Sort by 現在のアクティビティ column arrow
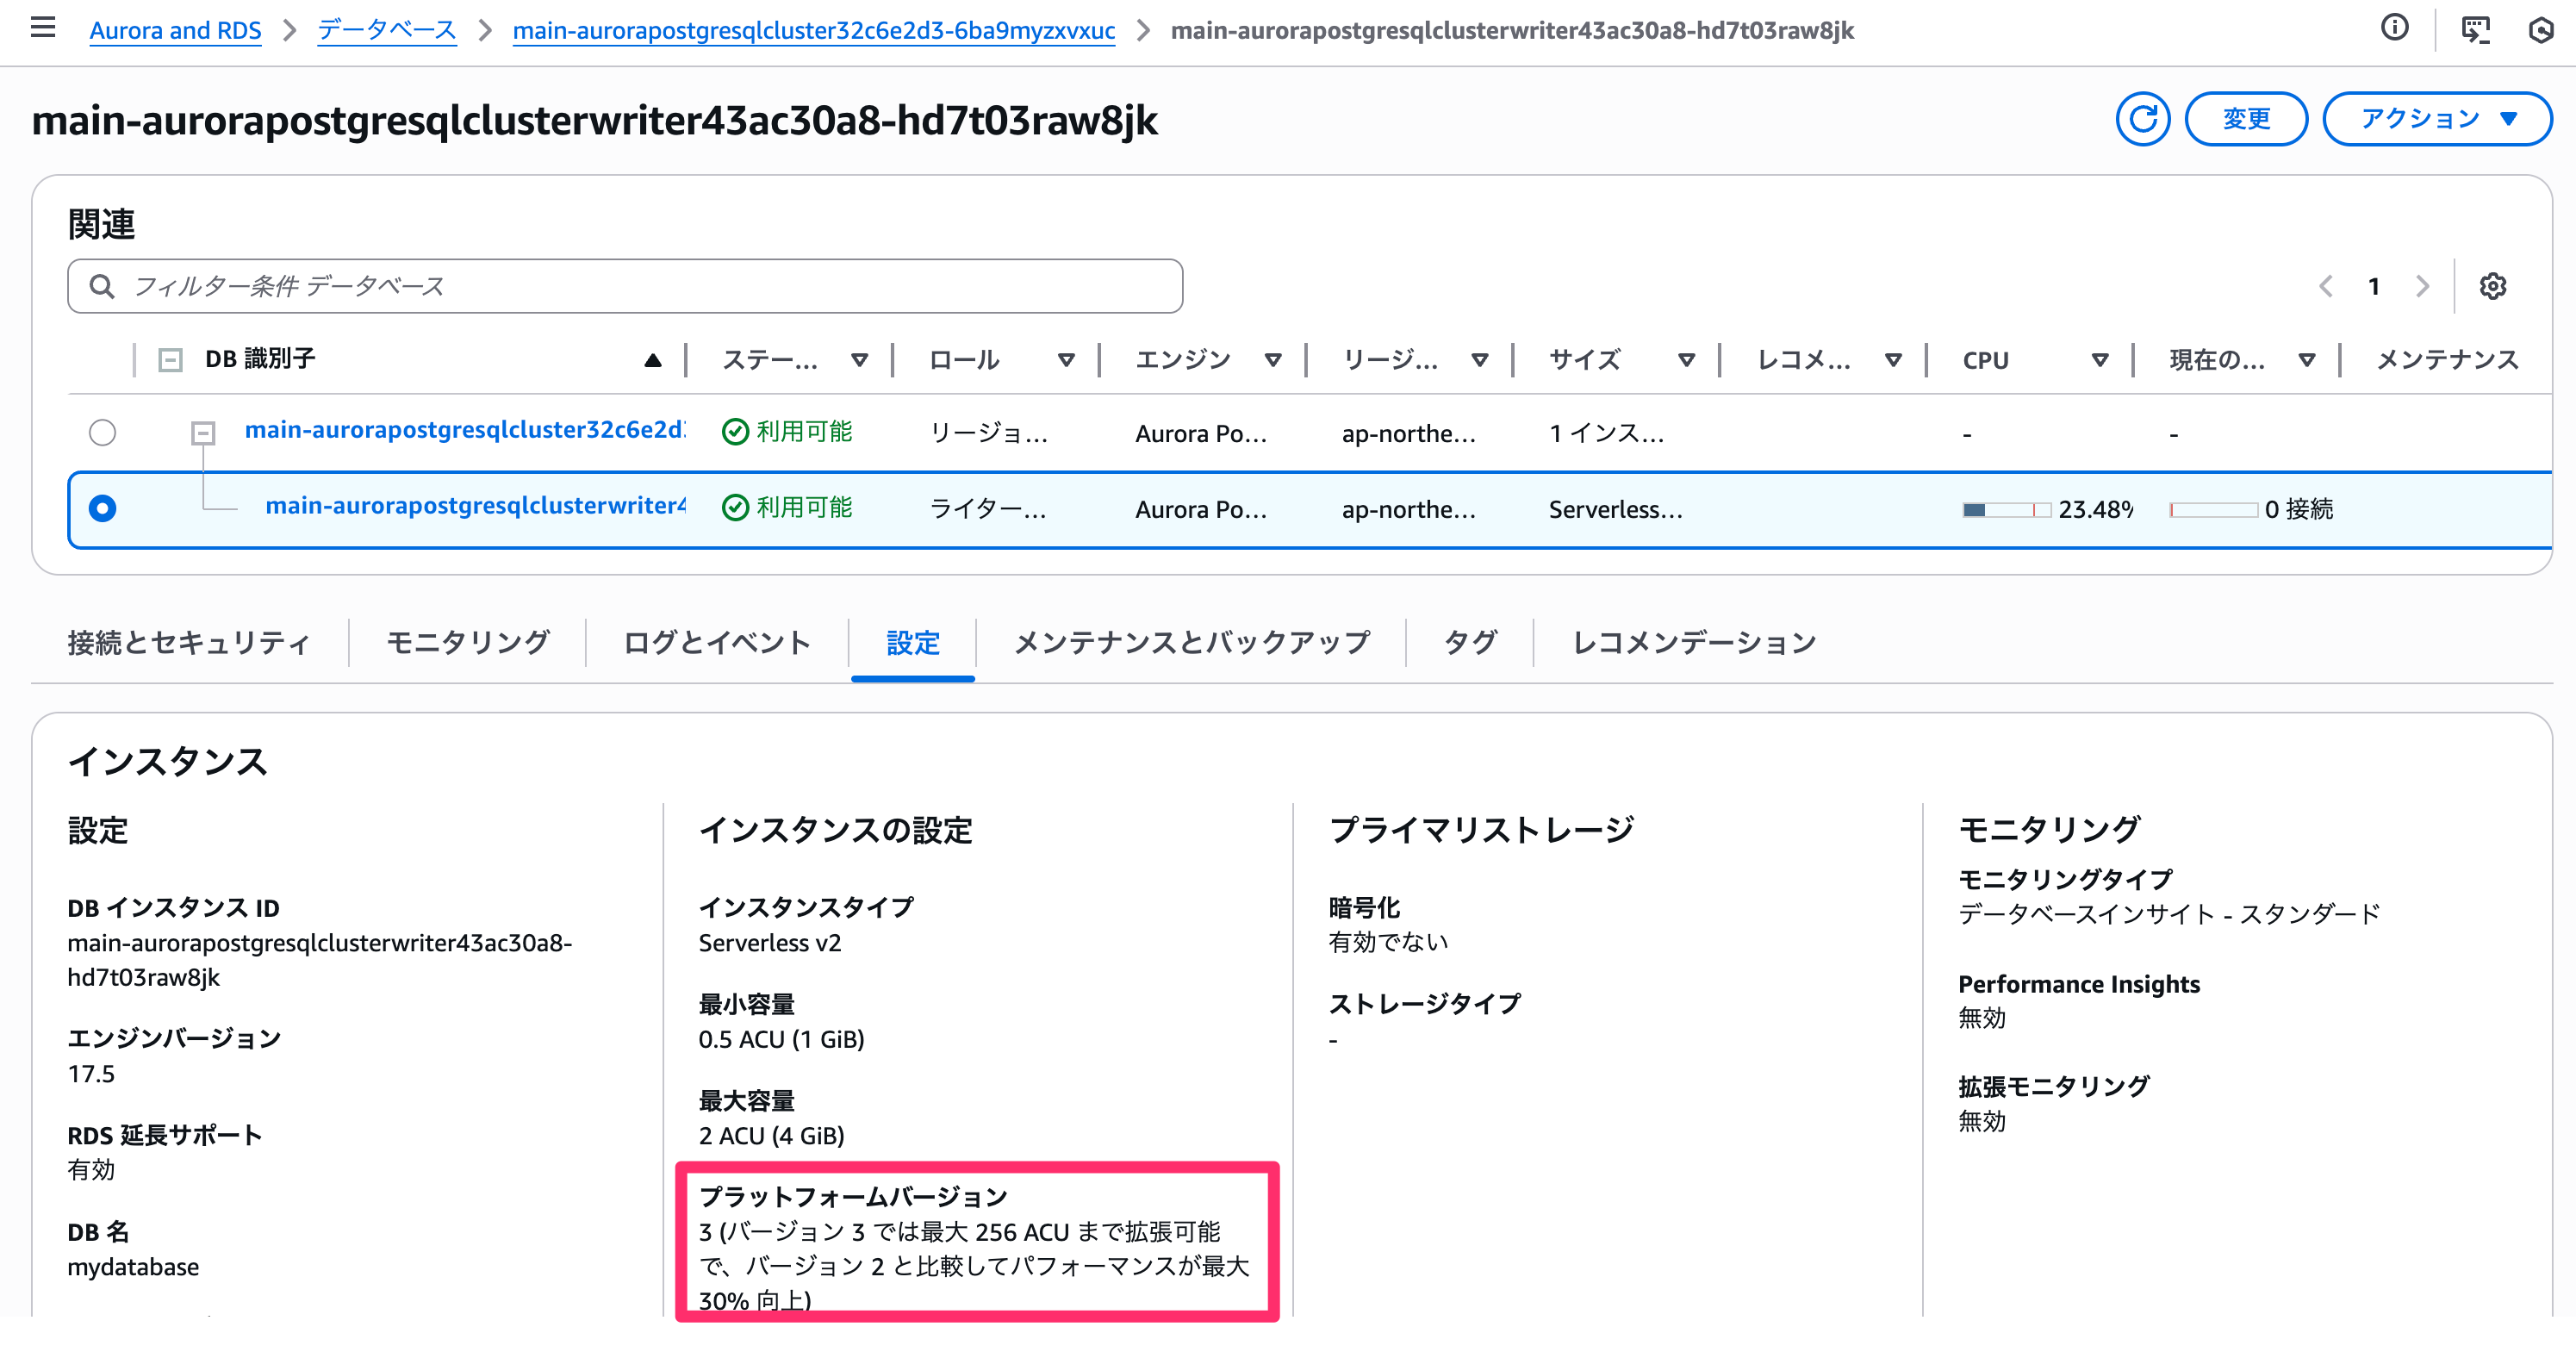The width and height of the screenshot is (2576, 1358). coord(2307,360)
